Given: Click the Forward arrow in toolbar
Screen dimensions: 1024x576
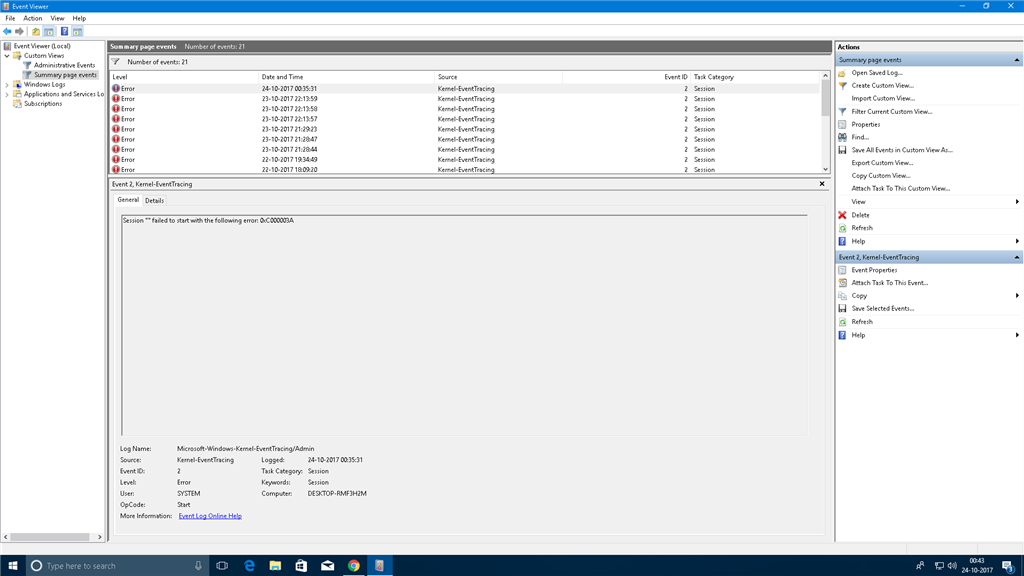Looking at the screenshot, I should (x=20, y=31).
